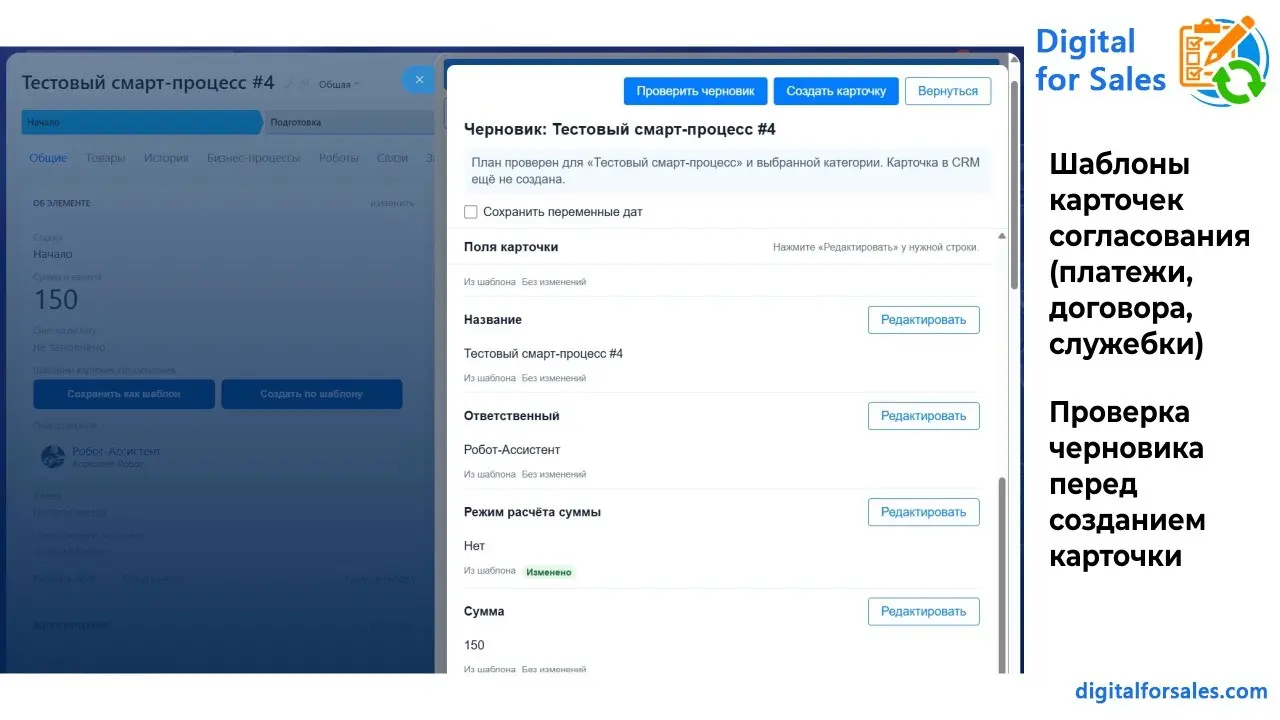Switch to the Связи tab
This screenshot has height=720, width=1280.
pyautogui.click(x=392, y=158)
